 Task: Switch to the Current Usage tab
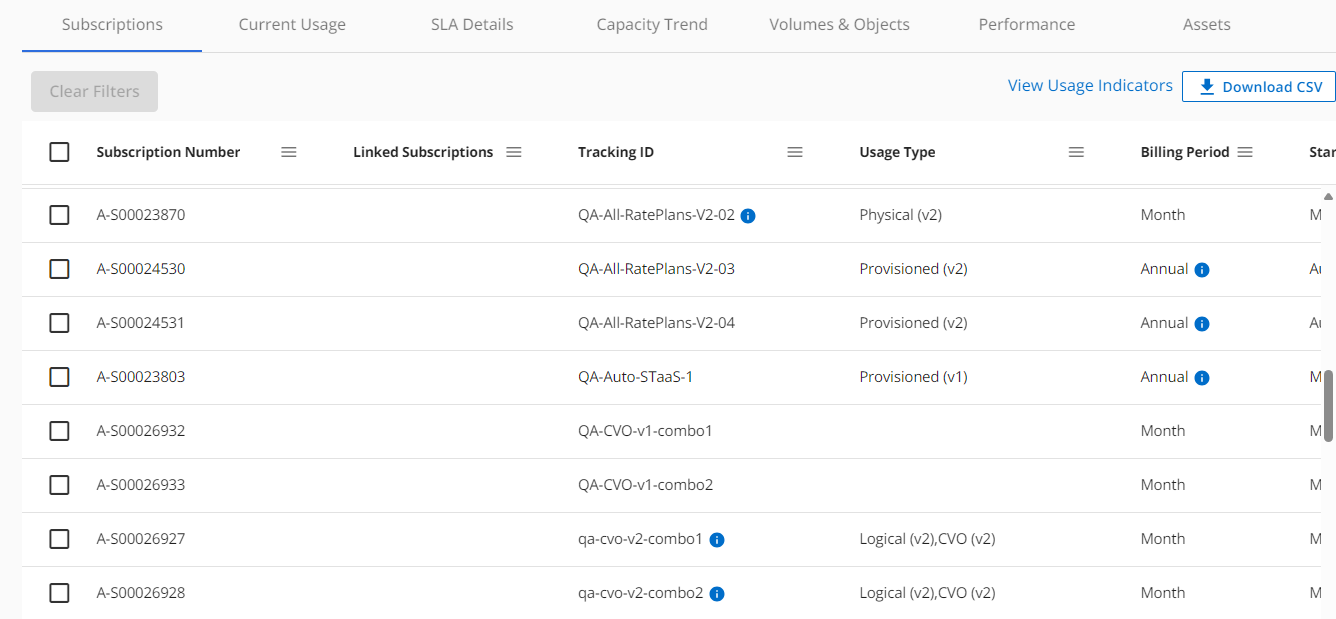[x=292, y=25]
